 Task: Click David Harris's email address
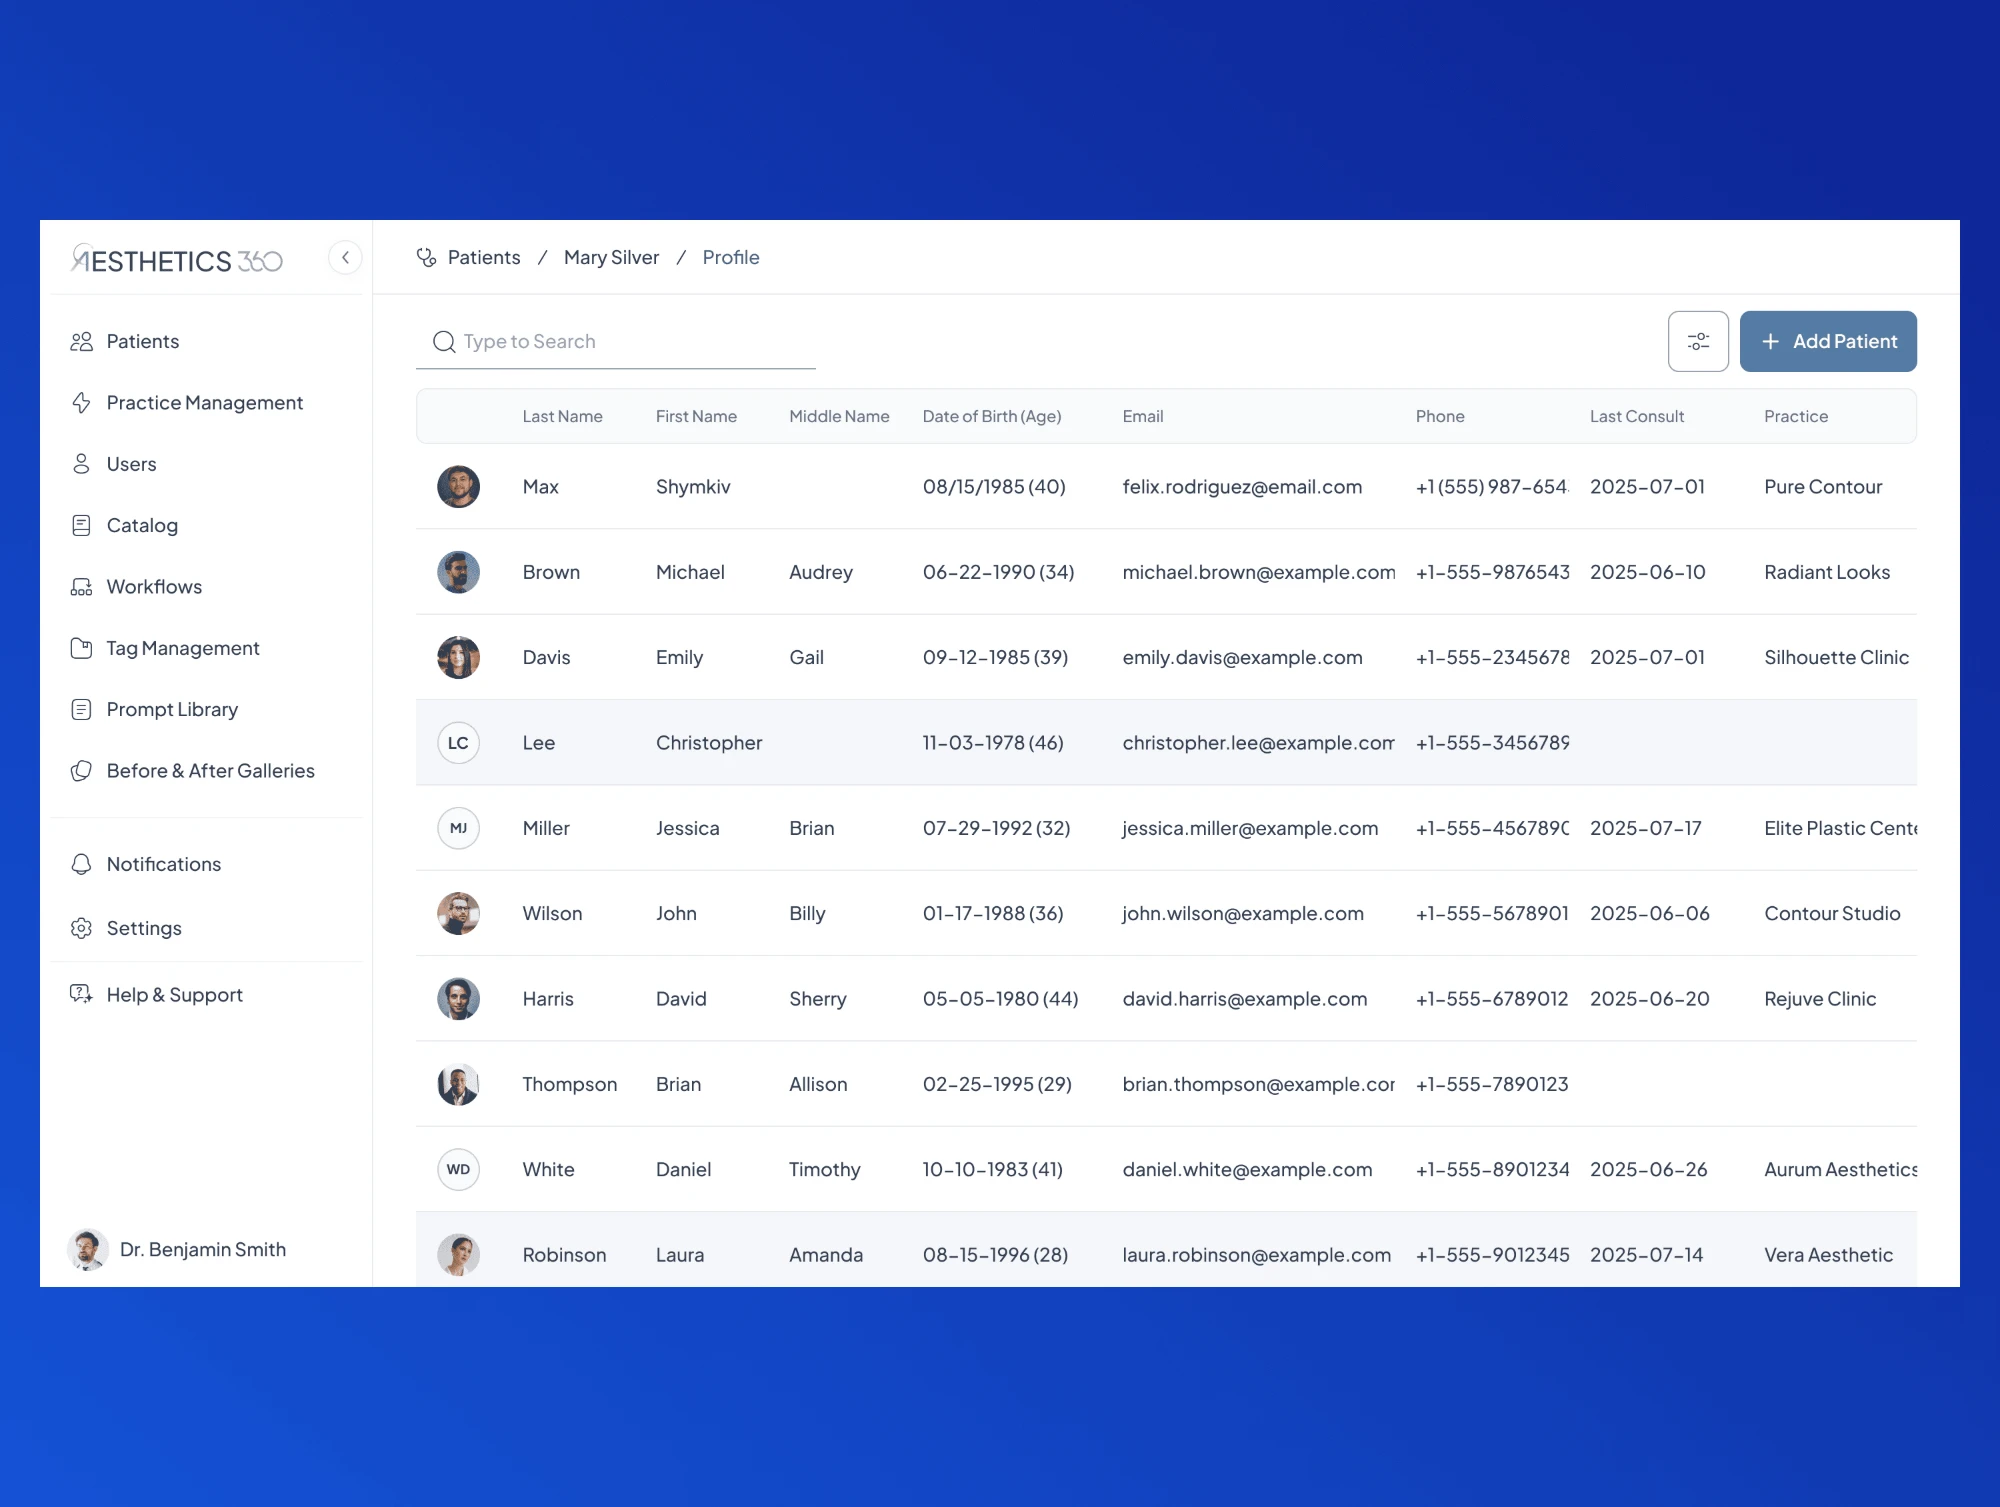1244,999
